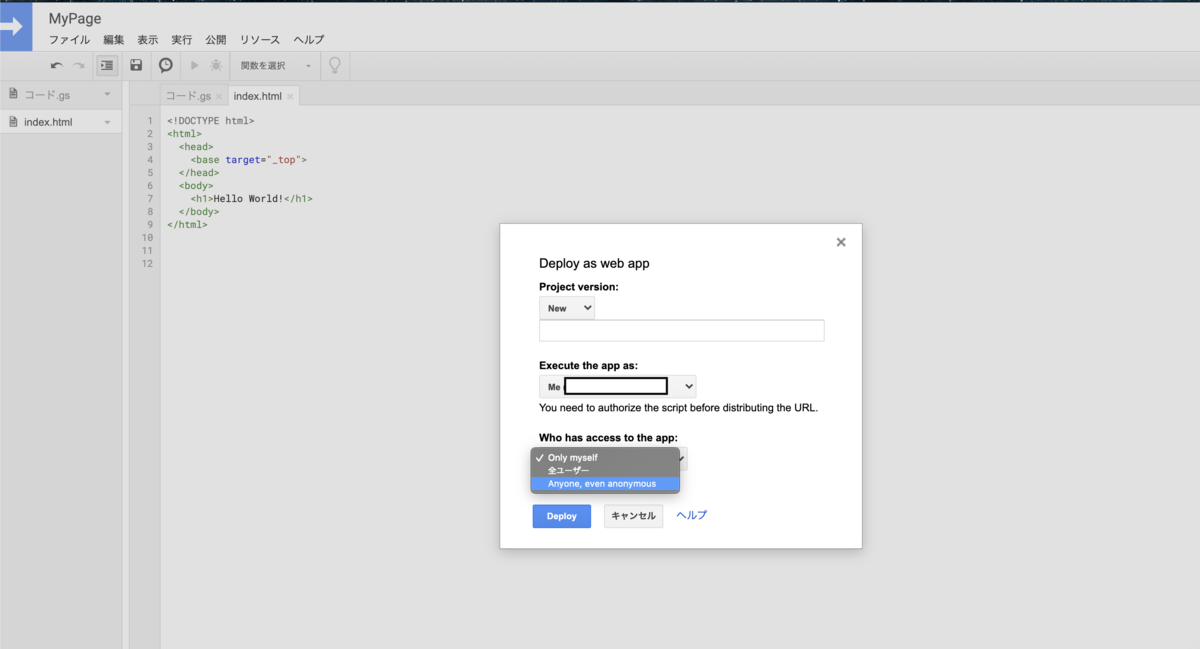Close the コード.gs editor tab
1200x649 pixels.
tap(219, 97)
